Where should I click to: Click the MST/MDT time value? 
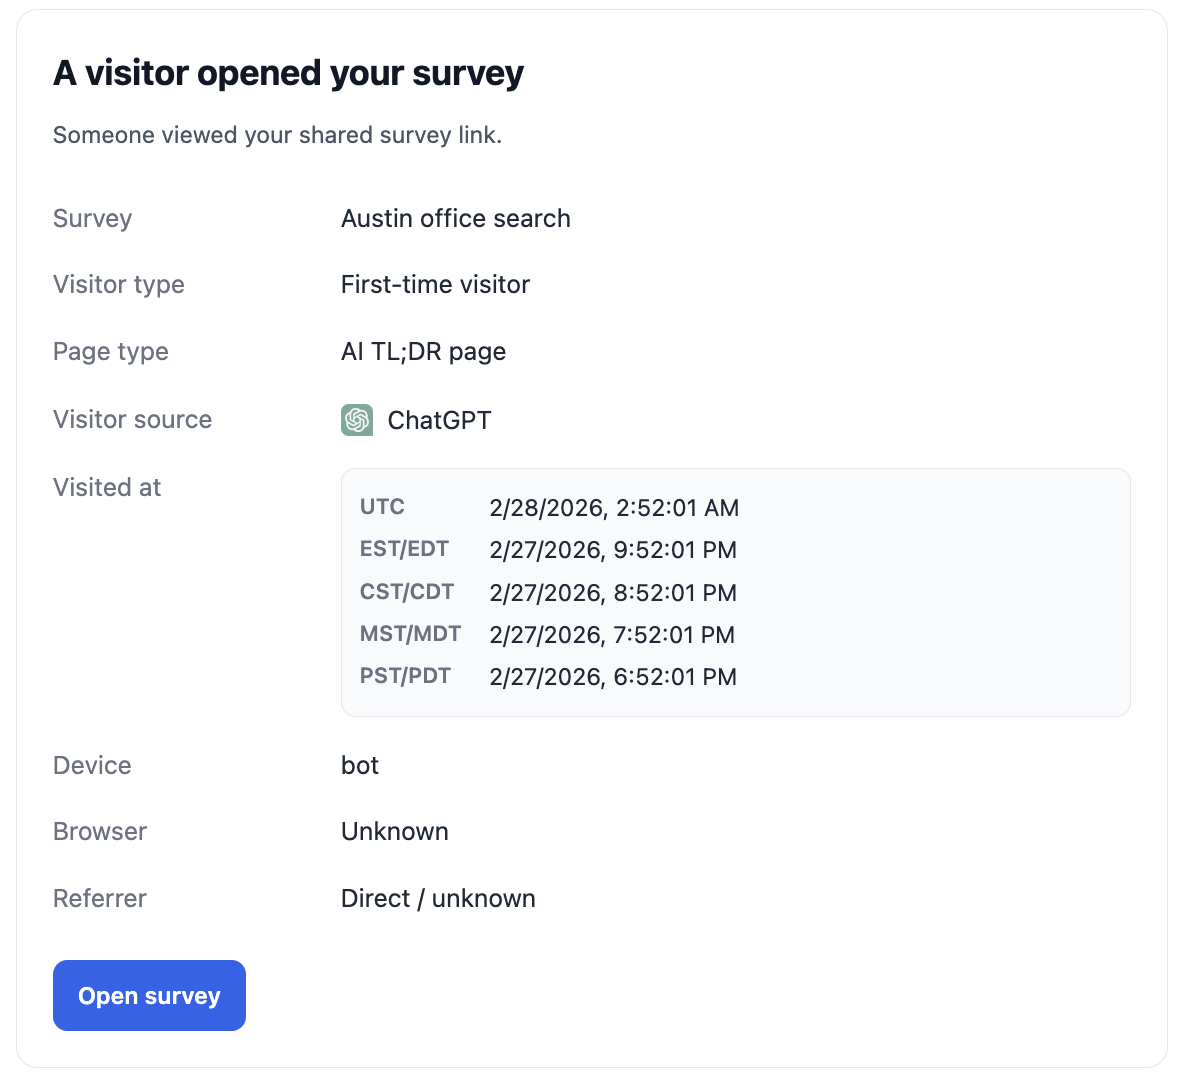coord(612,634)
